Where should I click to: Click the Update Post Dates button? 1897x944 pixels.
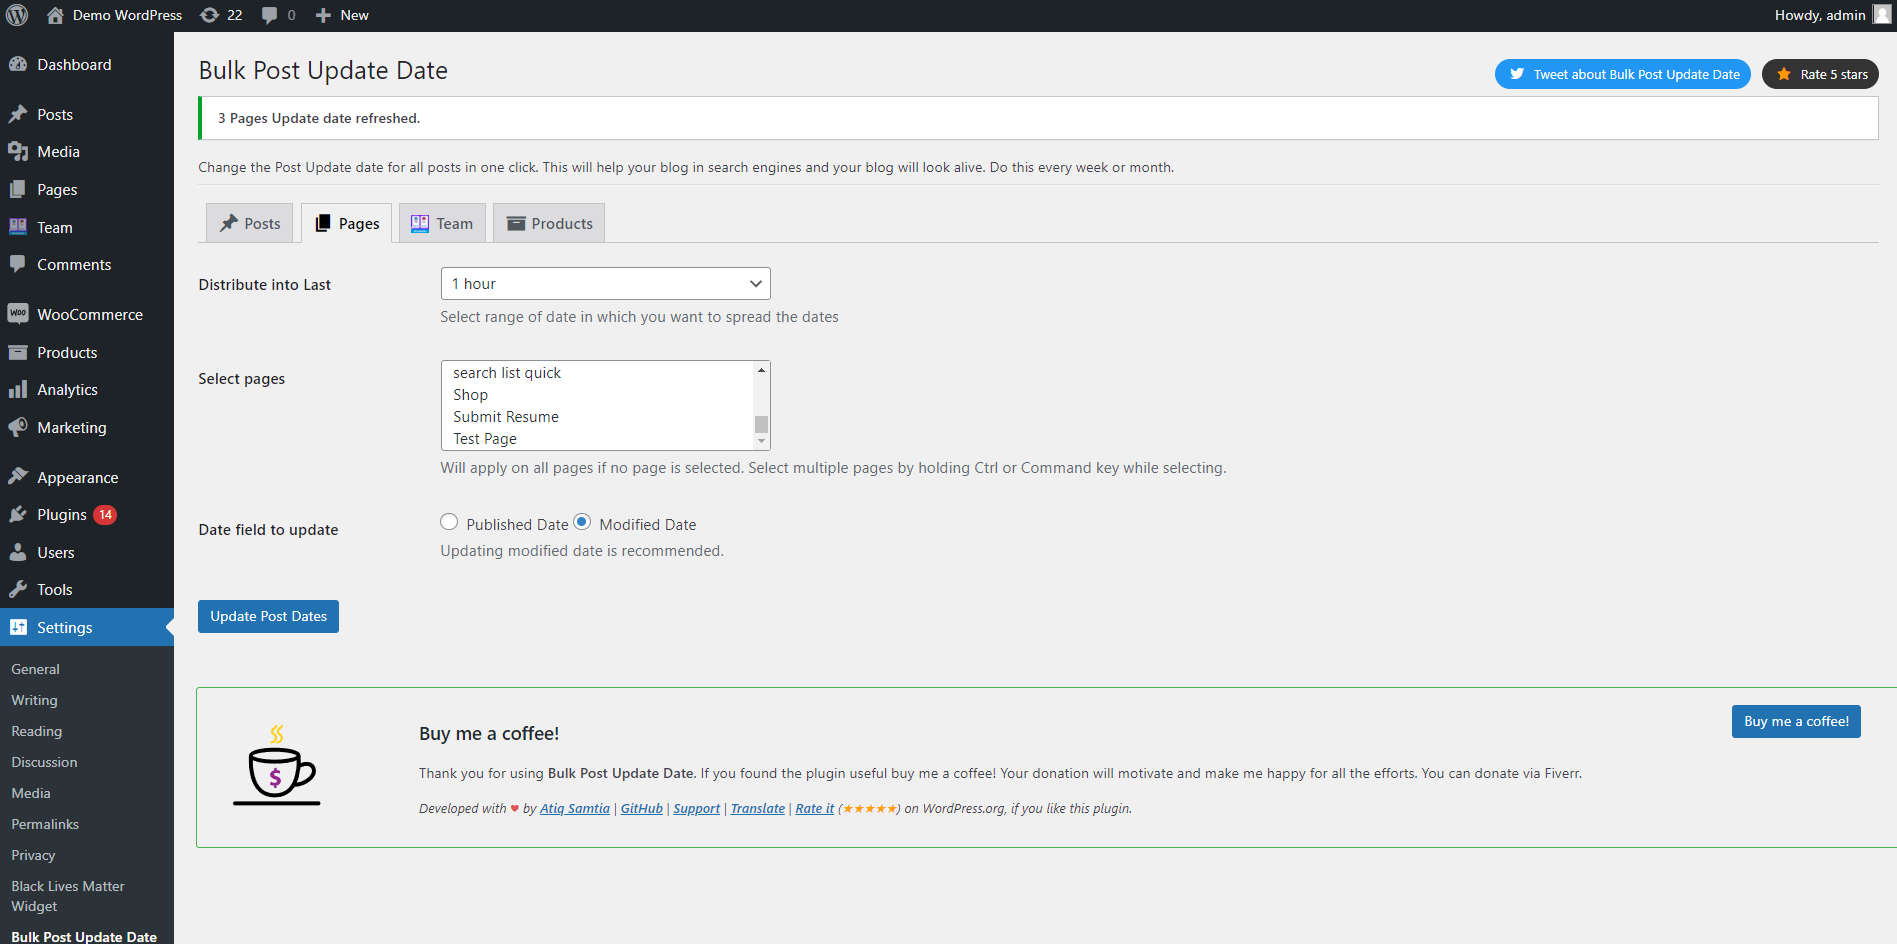(268, 616)
